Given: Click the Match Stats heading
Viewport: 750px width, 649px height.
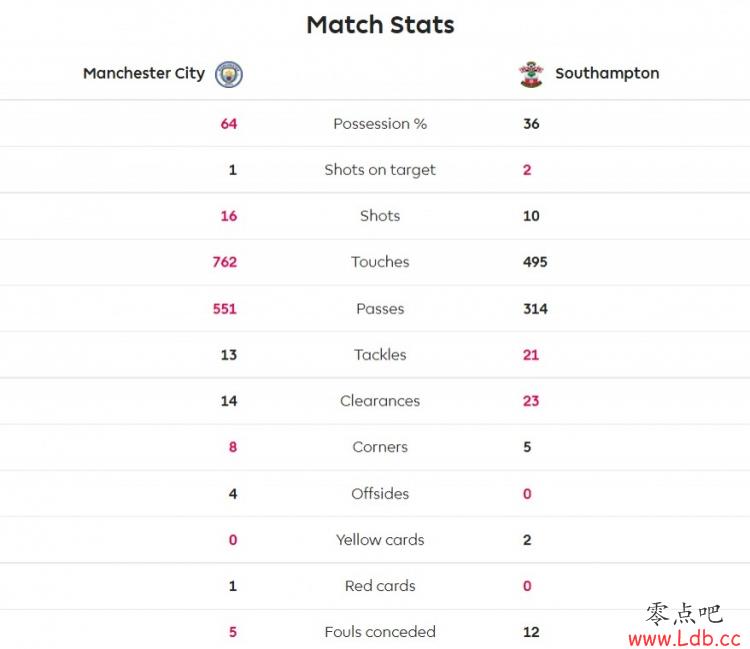Looking at the screenshot, I should tap(380, 25).
